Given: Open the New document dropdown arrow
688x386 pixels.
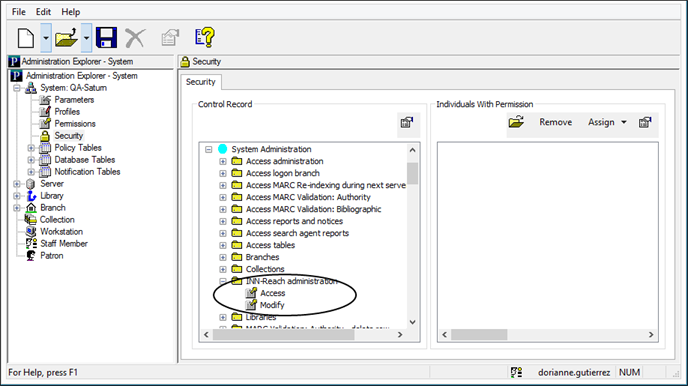Looking at the screenshot, I should coord(46,38).
